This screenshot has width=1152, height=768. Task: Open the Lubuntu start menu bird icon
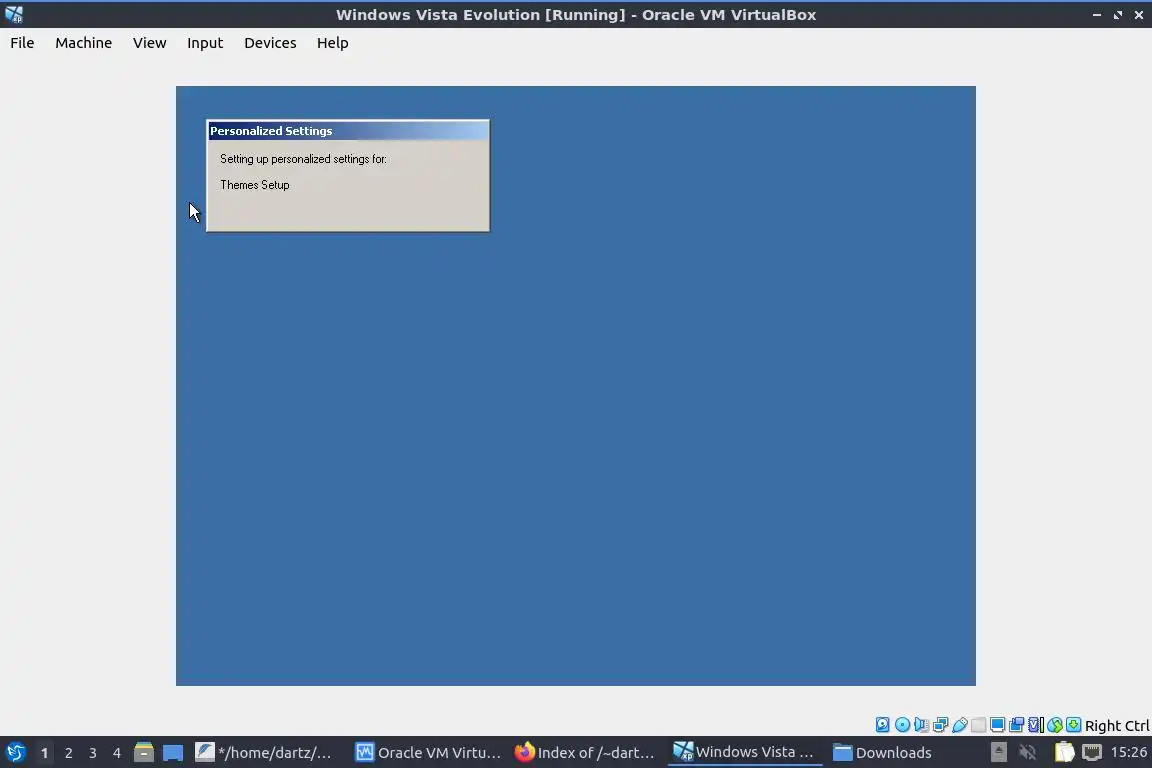tap(15, 753)
